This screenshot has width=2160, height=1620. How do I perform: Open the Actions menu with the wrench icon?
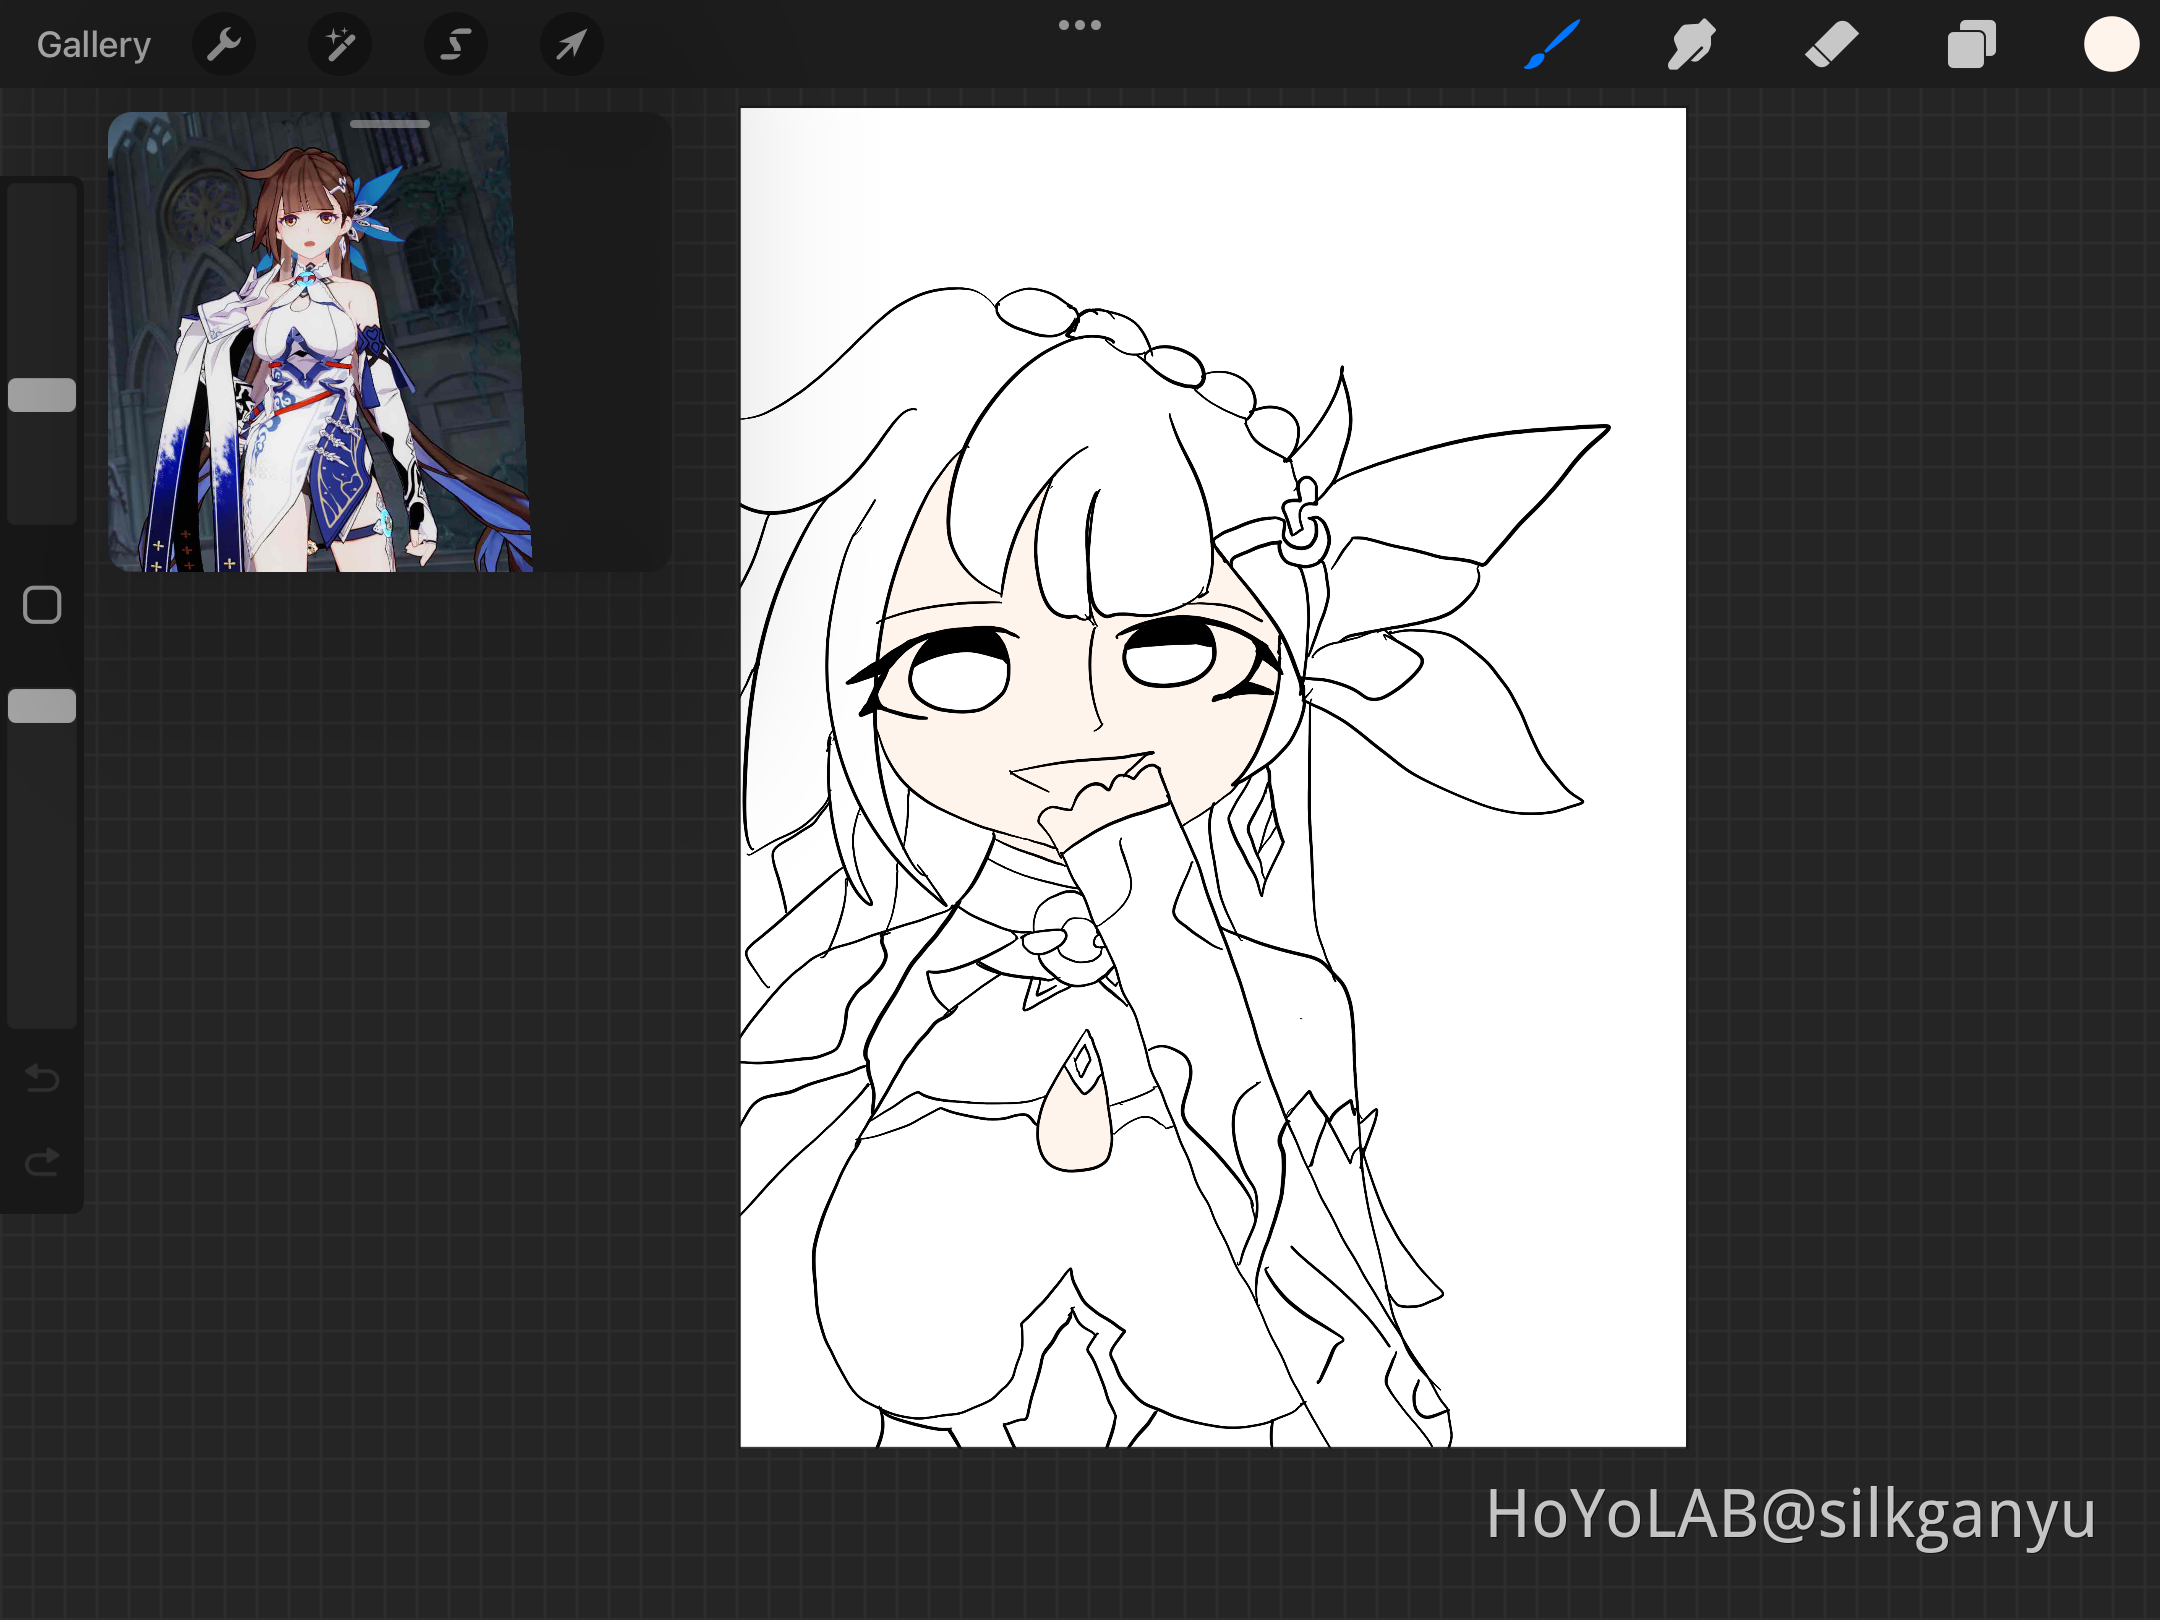point(224,43)
